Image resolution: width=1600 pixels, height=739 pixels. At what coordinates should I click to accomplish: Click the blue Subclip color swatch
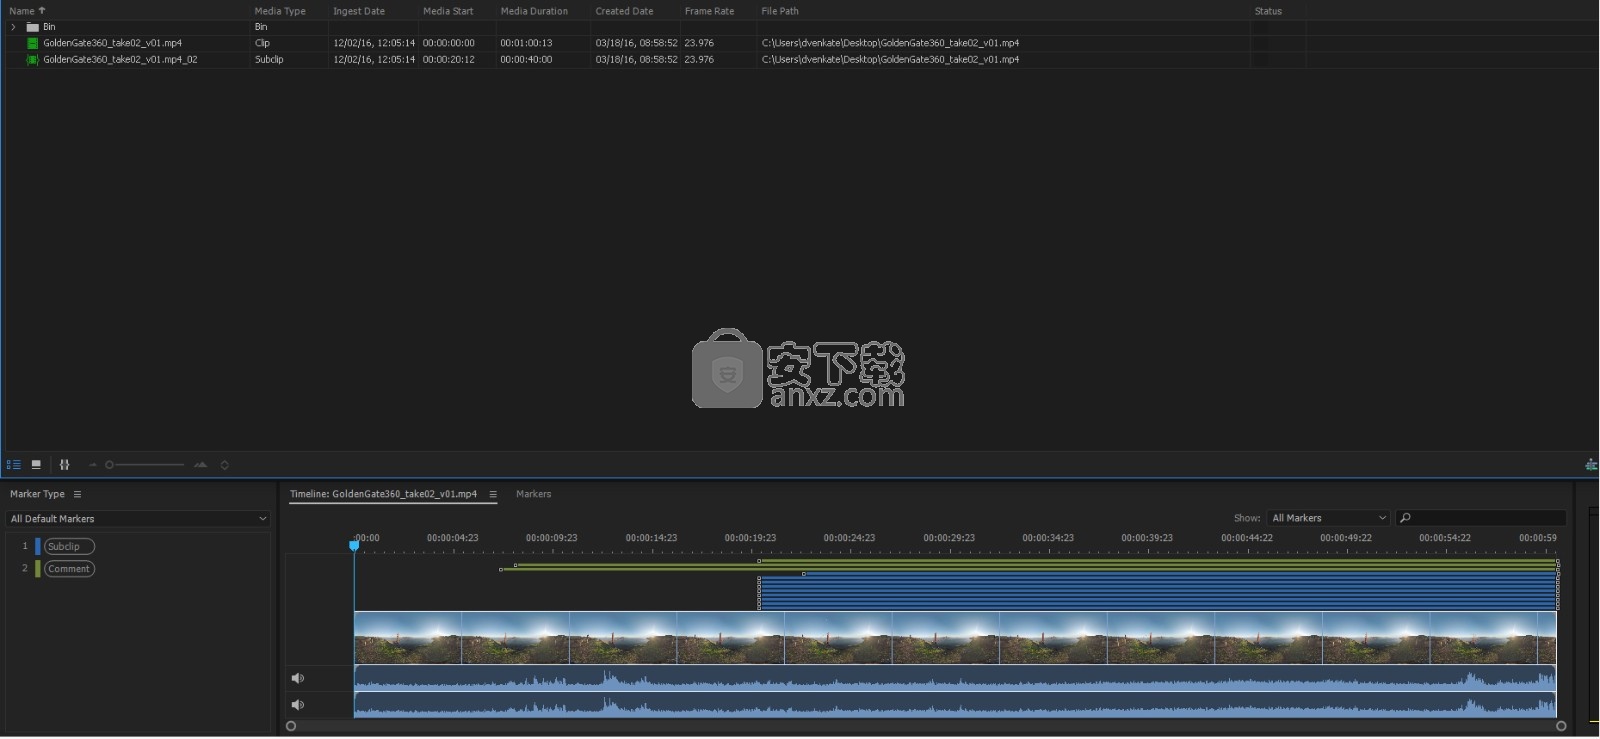click(x=38, y=546)
